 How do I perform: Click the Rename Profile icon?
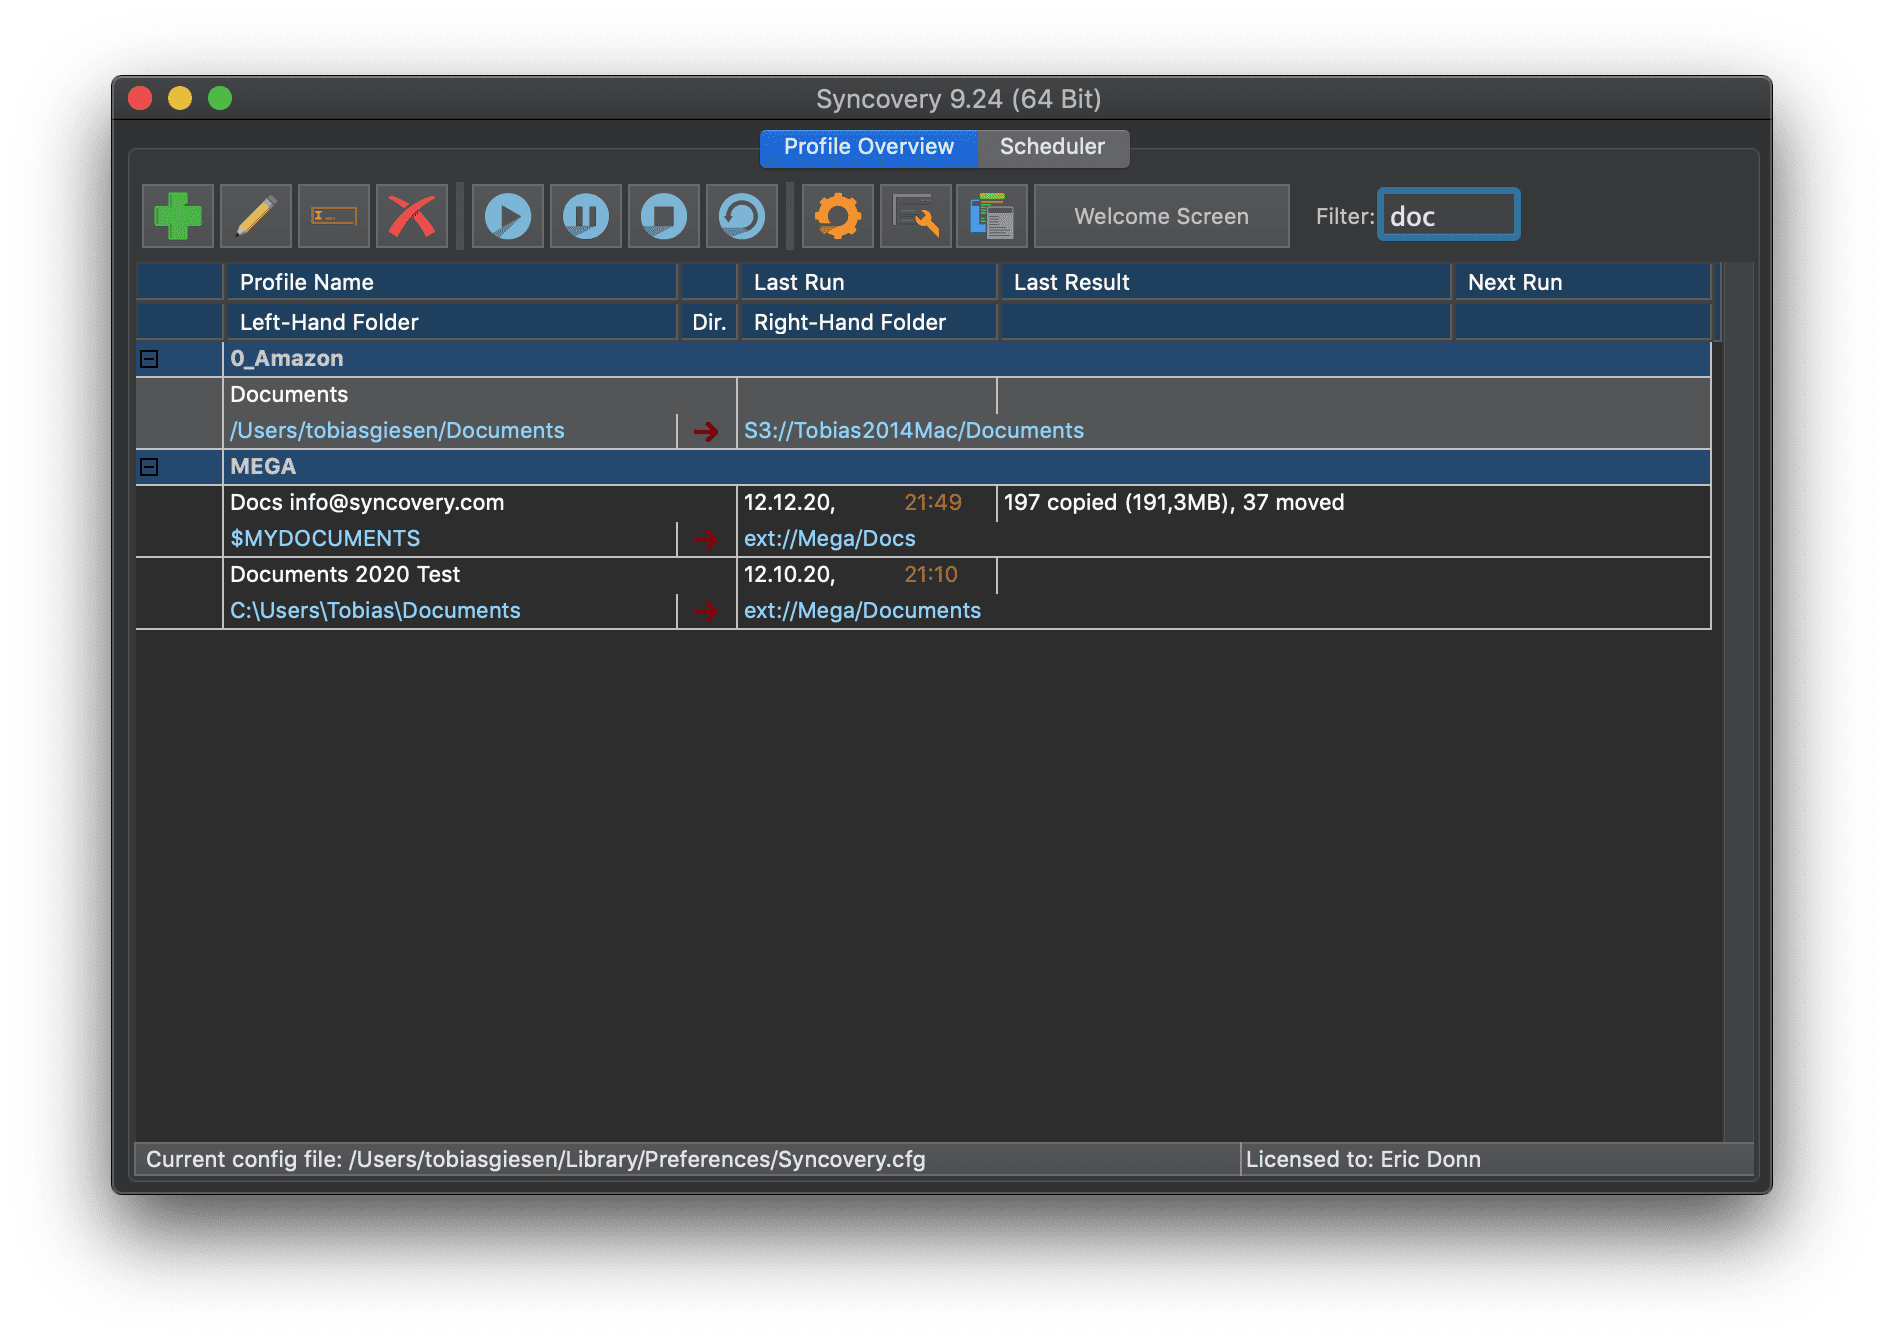pos(334,216)
